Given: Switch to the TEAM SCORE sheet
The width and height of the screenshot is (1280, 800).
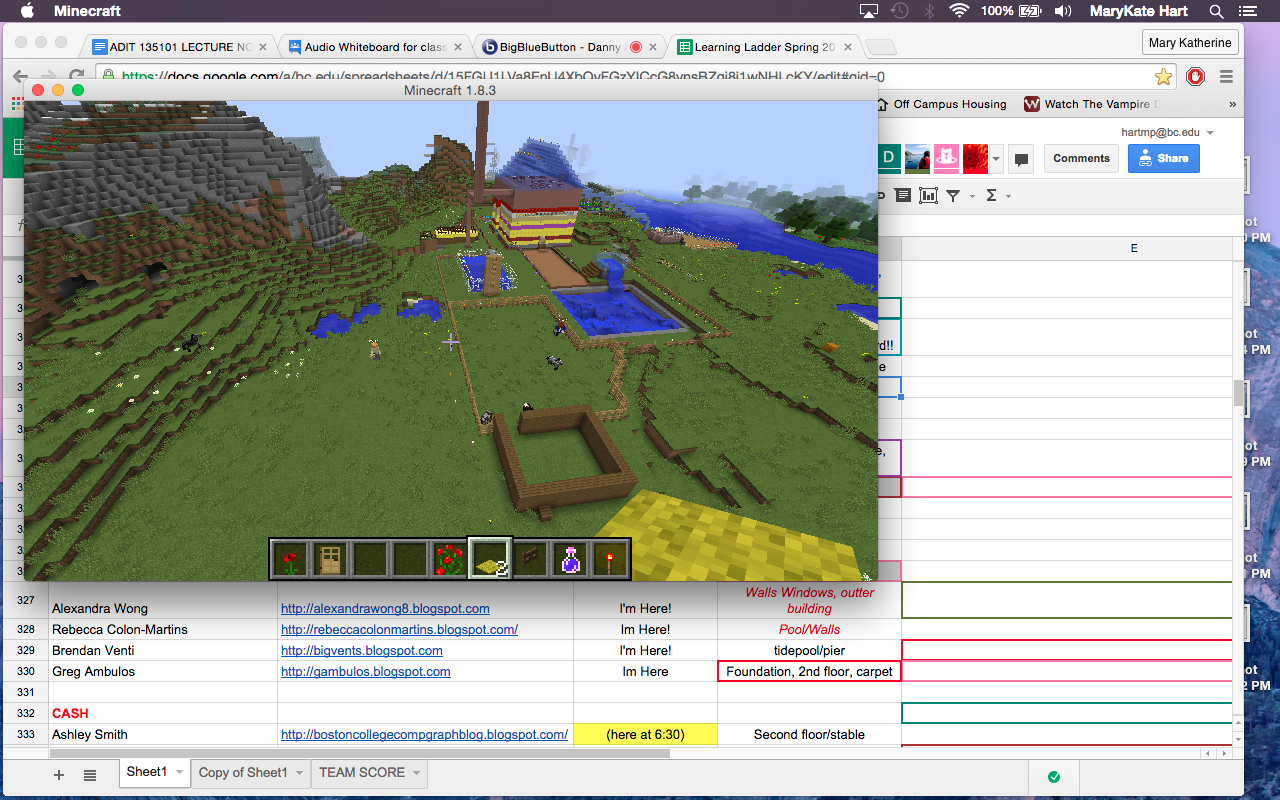Looking at the screenshot, I should [371, 773].
